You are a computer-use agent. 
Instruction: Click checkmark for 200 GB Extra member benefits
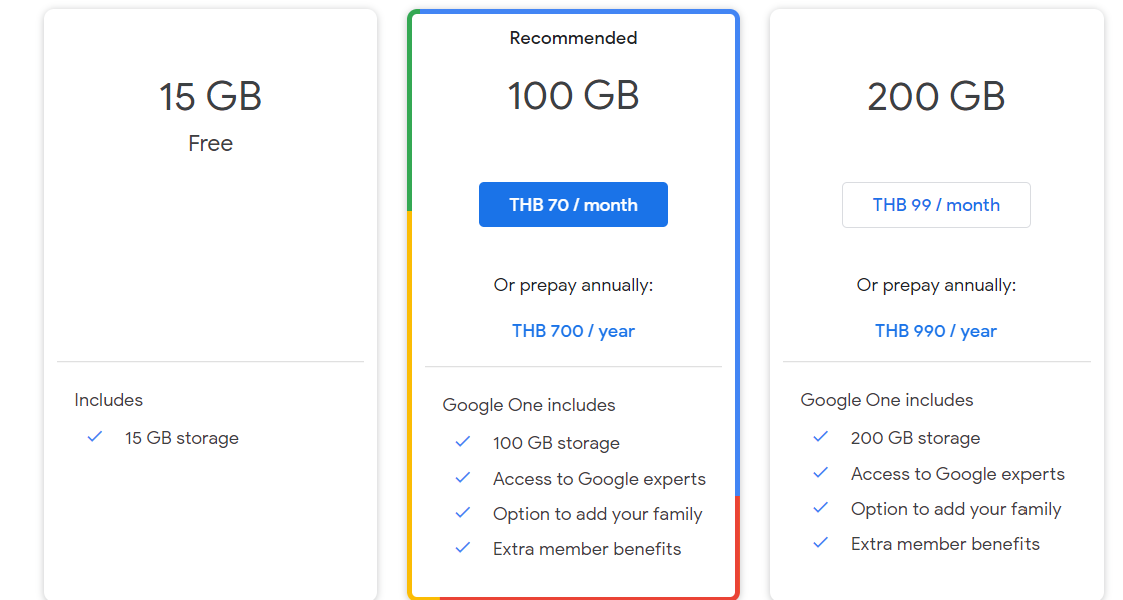(821, 543)
